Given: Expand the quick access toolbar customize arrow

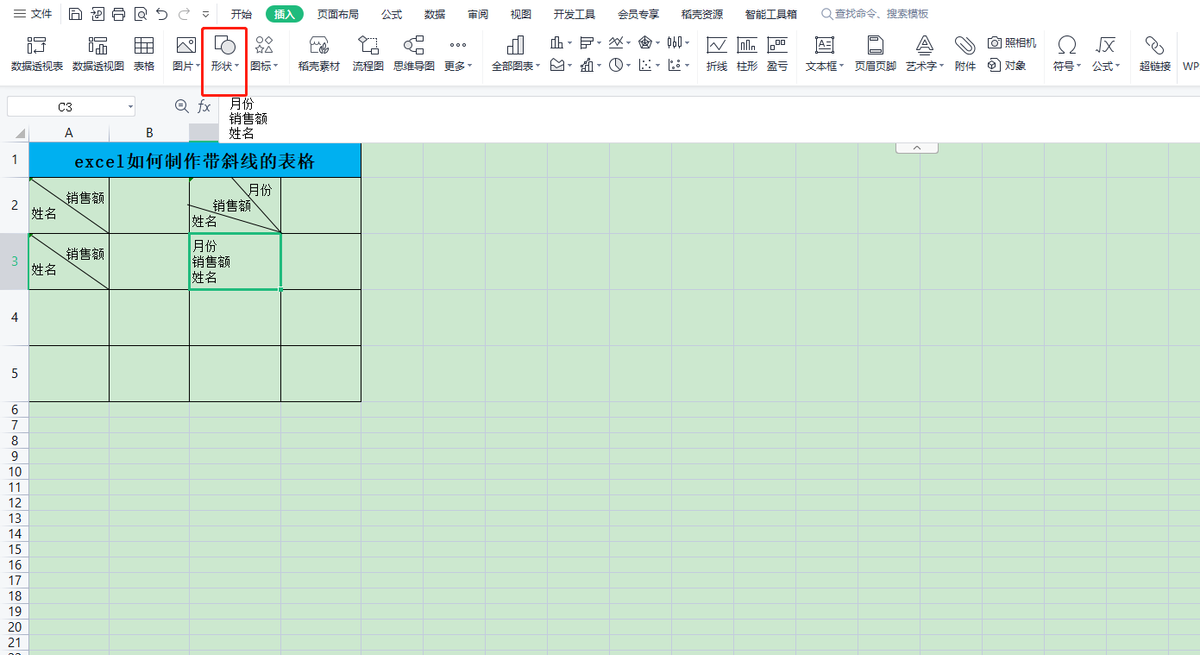Looking at the screenshot, I should click(x=206, y=14).
